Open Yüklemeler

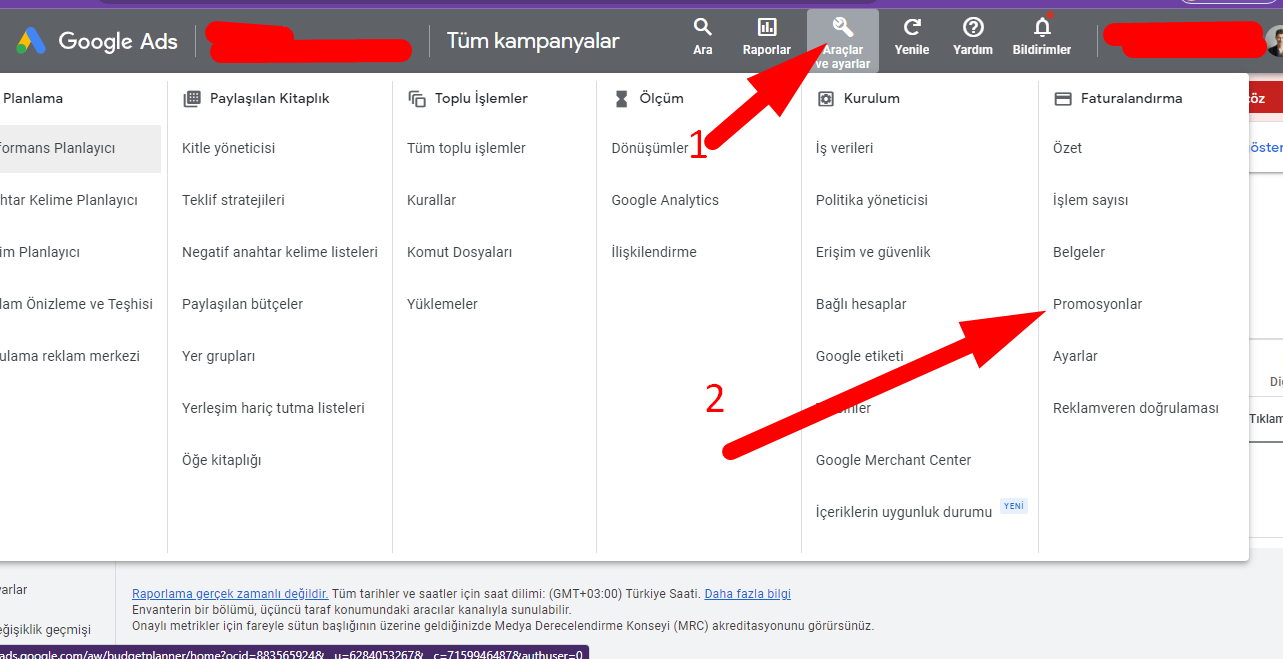click(442, 304)
